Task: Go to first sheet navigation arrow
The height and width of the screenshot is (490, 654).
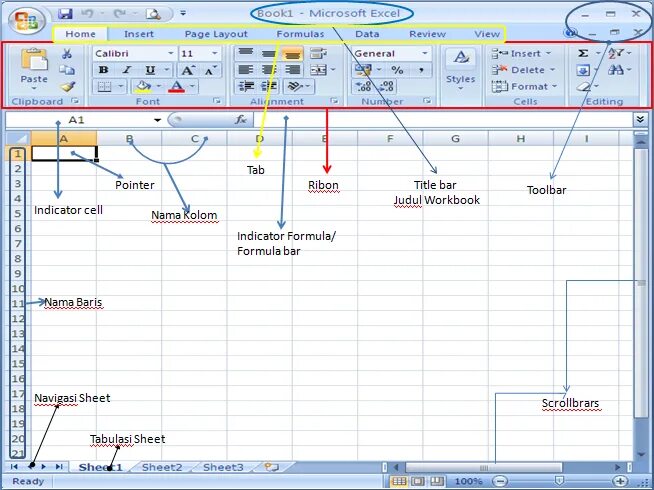Action: 14,467
